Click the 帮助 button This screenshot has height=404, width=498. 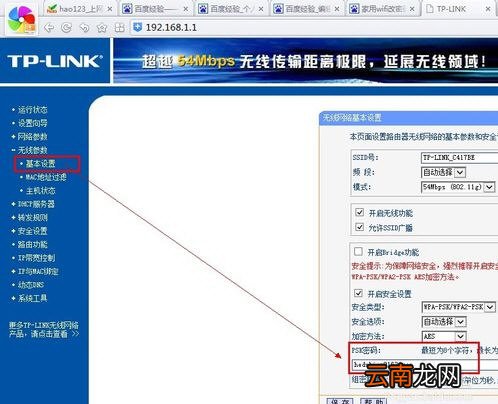pos(373,401)
